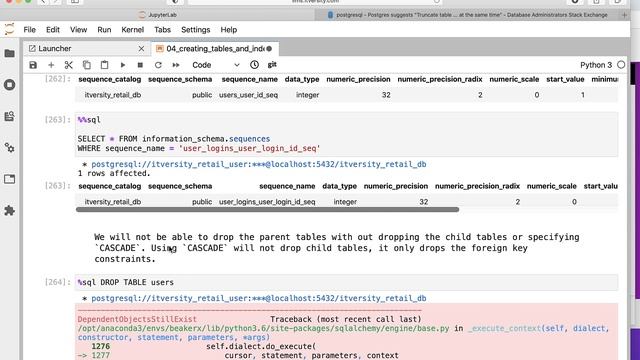
Task: Open the Property Inspector gears icon
Action: 9,148
